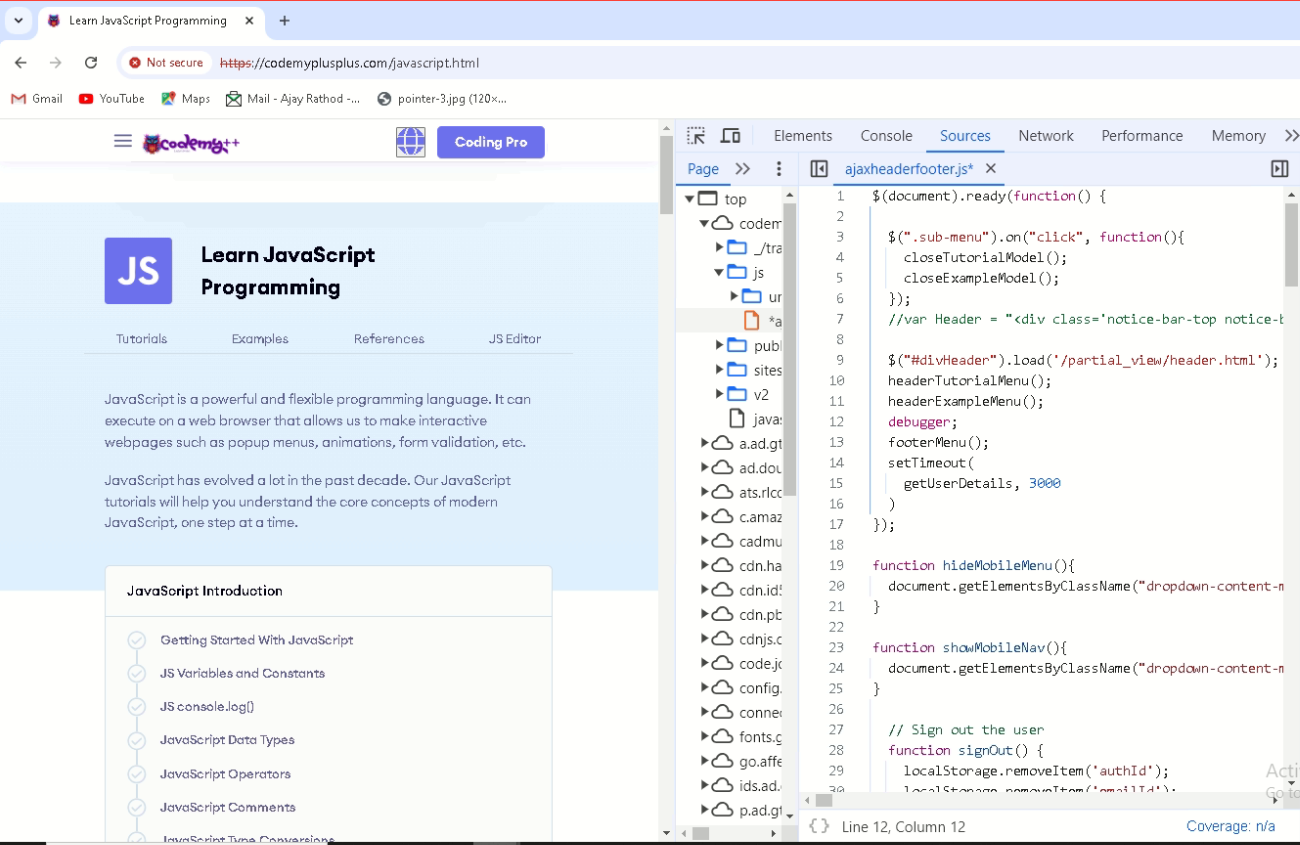
Task: Open the Sources navigator three-dot menu
Action: [779, 168]
